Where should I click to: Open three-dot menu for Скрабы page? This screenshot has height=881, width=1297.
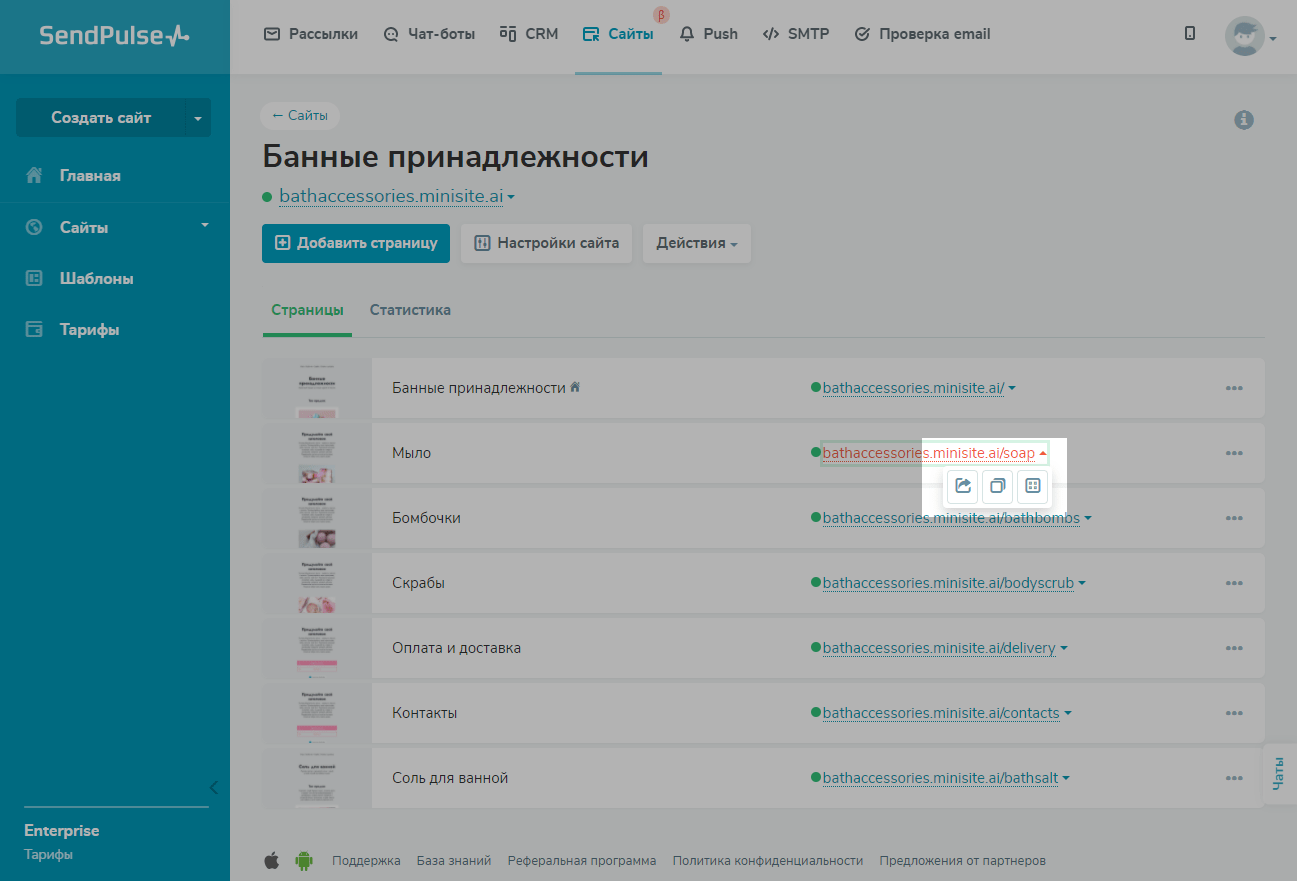[1234, 583]
